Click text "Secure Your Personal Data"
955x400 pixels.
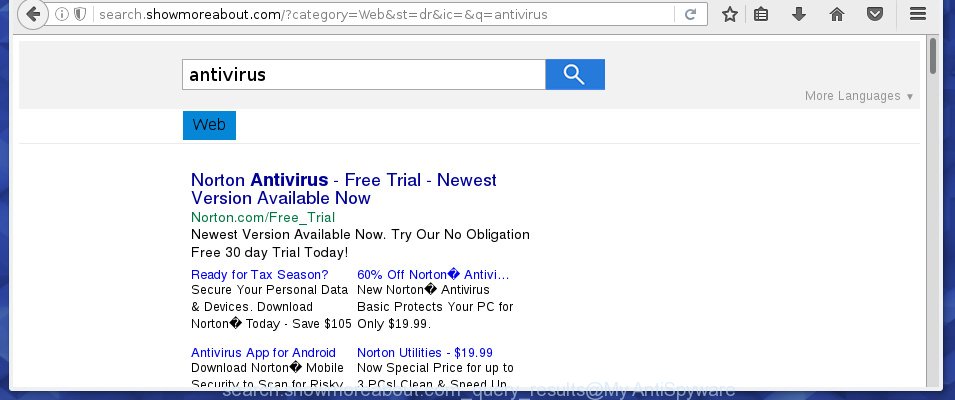tap(269, 290)
